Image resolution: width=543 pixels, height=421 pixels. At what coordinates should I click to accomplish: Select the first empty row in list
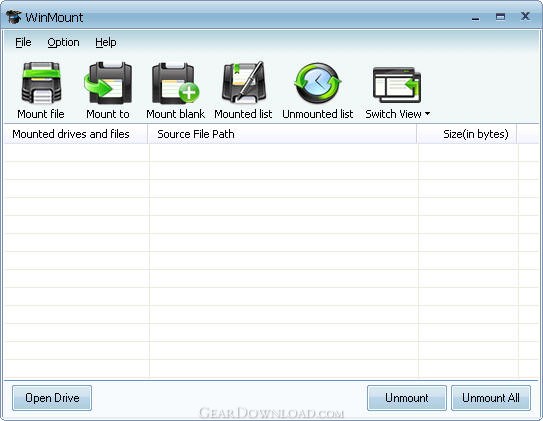click(272, 153)
